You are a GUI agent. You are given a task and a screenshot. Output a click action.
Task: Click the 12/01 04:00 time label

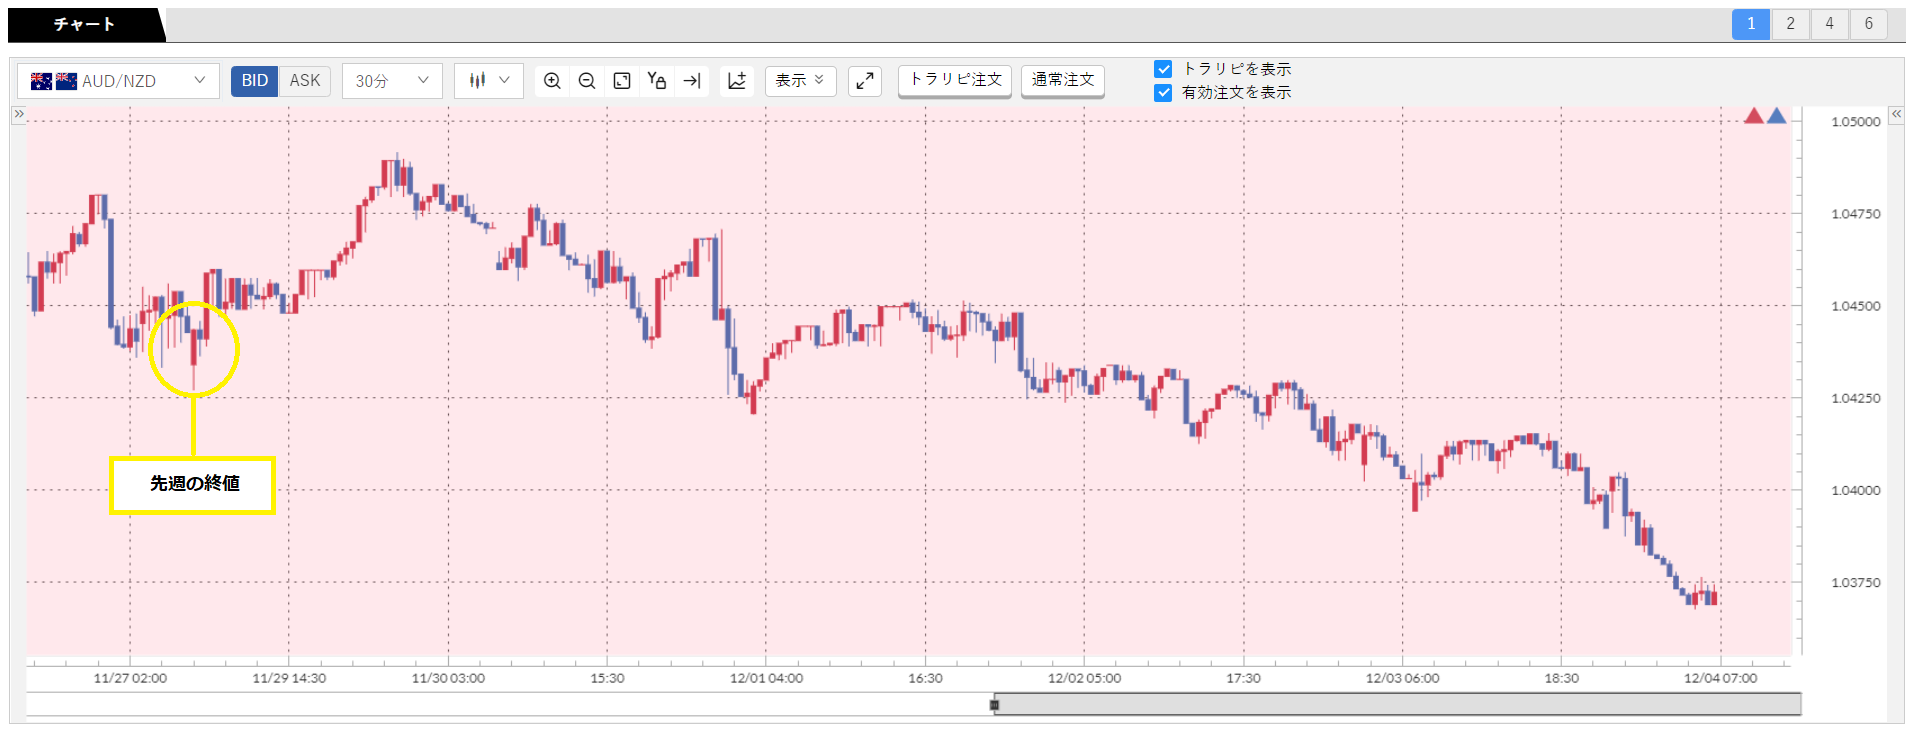click(x=766, y=678)
